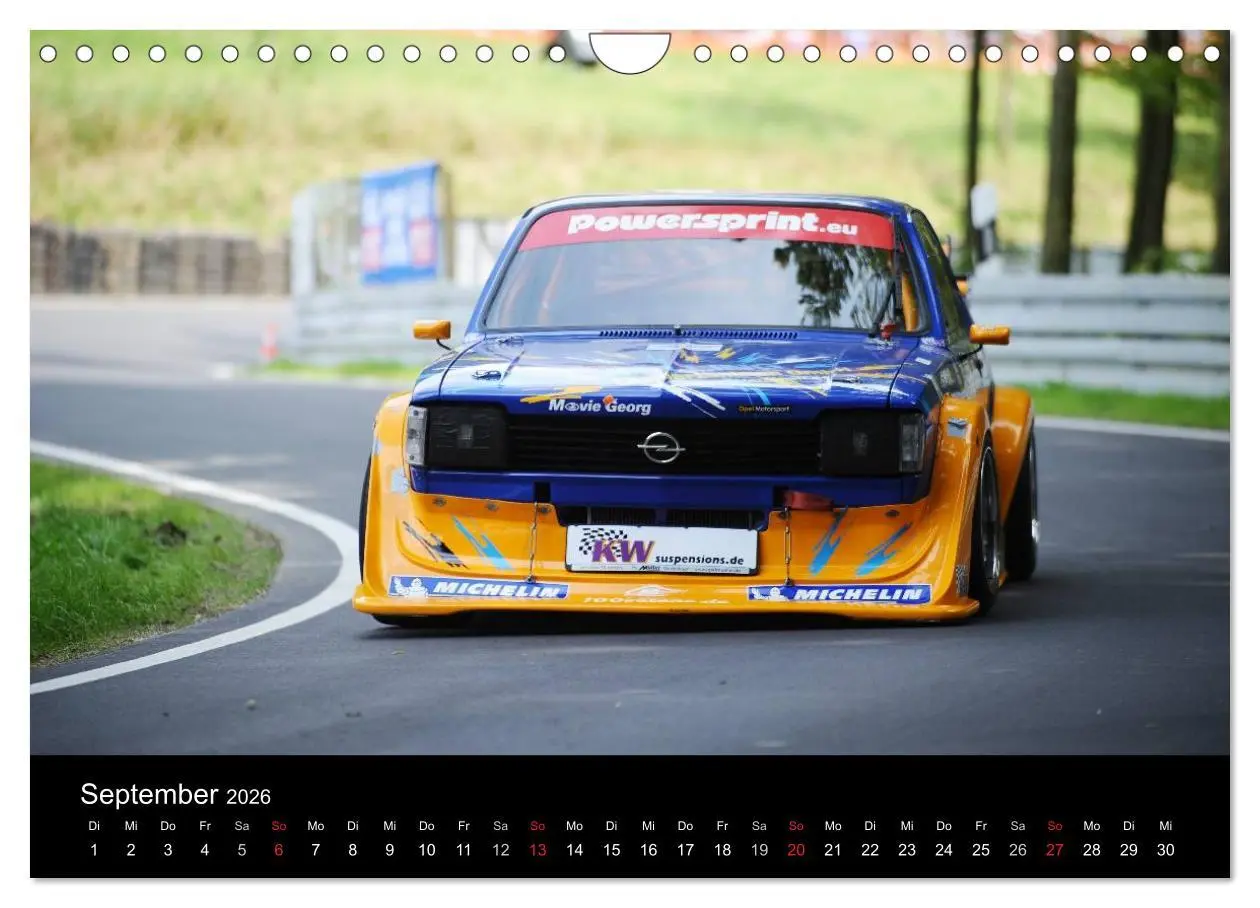The image size is (1260, 908).
Task: Click the Fr weekday label above 25
Action: pos(981,826)
